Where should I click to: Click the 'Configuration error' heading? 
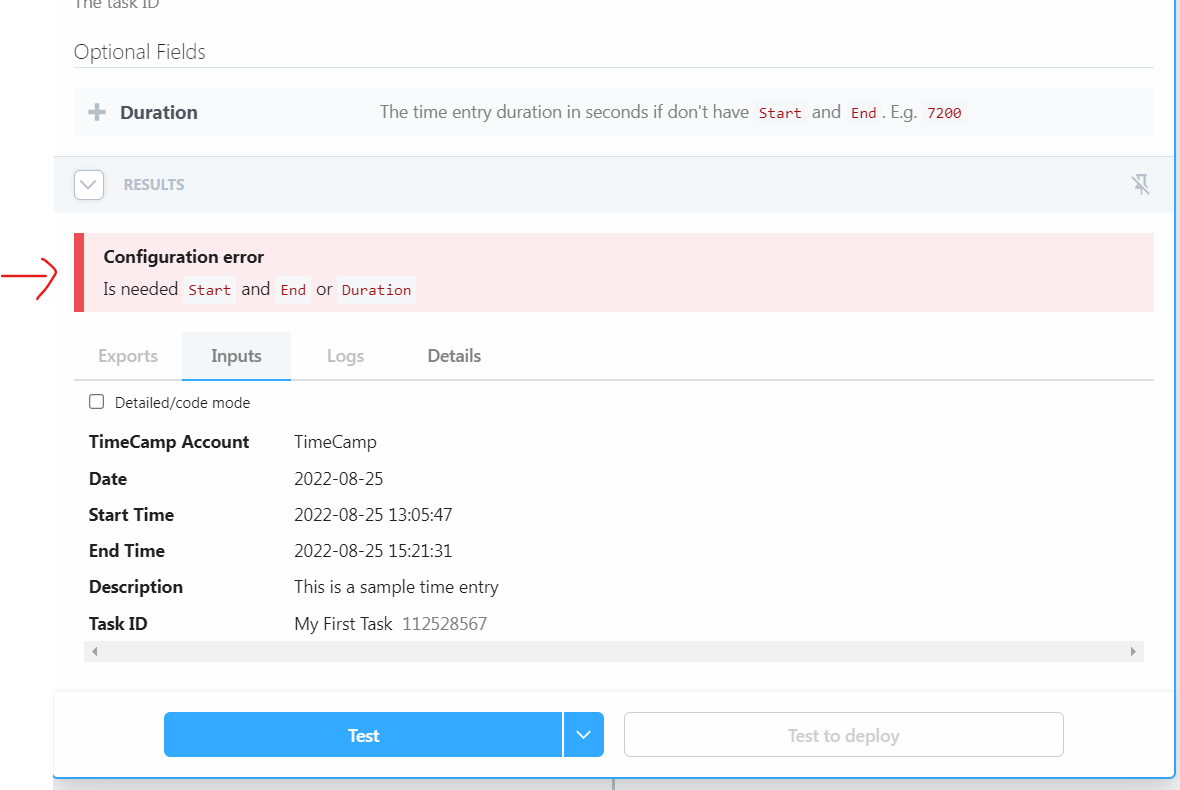click(184, 257)
